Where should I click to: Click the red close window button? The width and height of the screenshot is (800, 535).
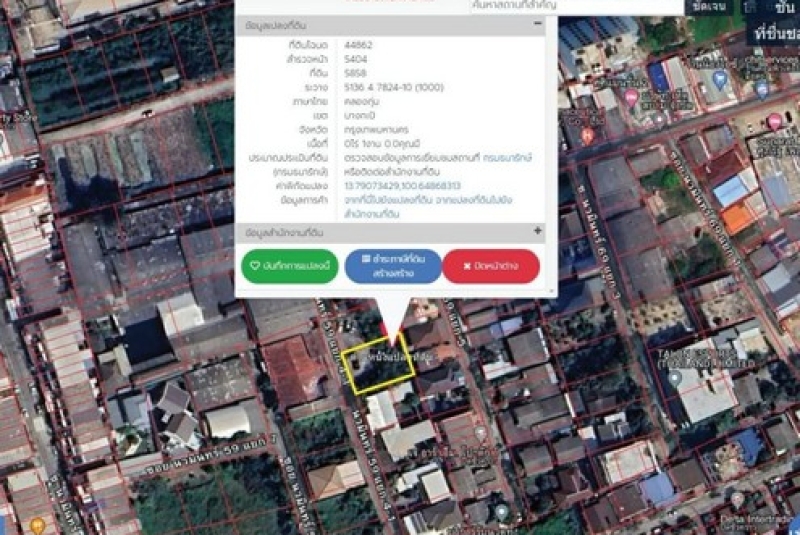(491, 266)
